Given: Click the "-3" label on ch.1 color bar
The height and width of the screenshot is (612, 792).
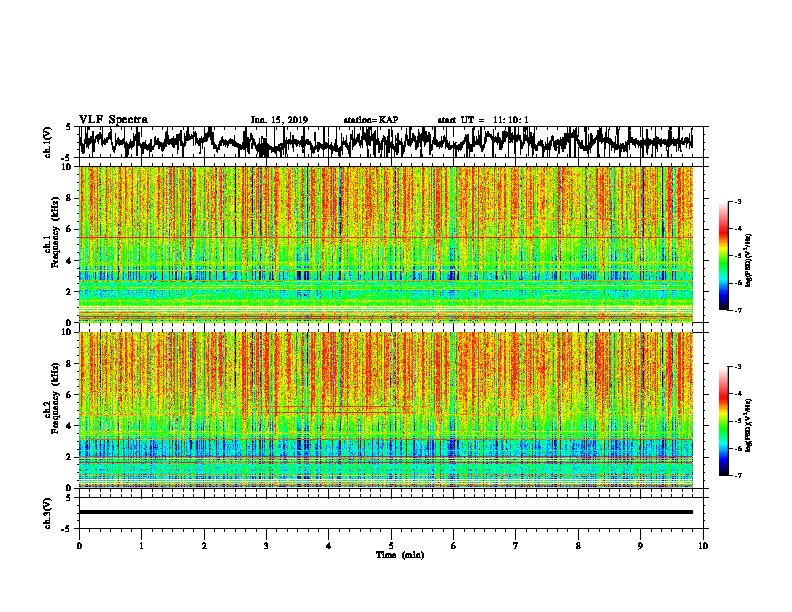Looking at the screenshot, I should pos(738,202).
